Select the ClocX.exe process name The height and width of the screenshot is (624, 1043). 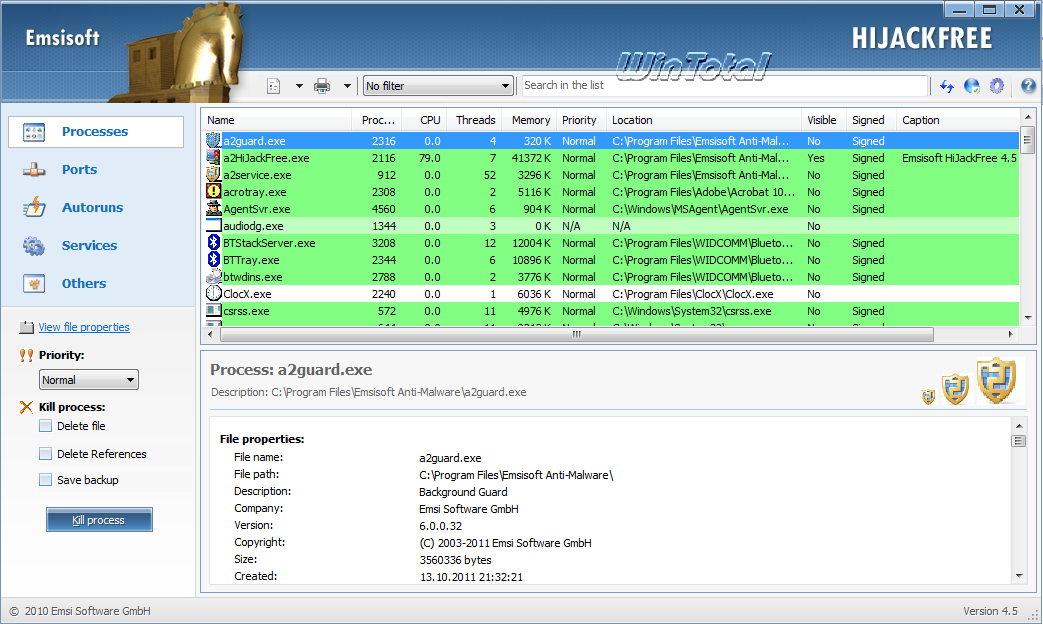pos(247,294)
